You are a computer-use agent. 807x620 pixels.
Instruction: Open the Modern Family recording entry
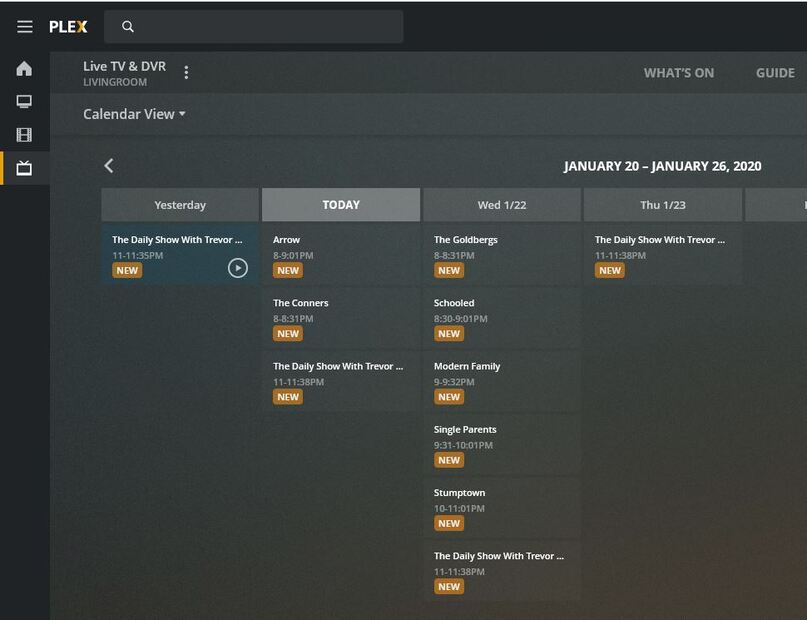pos(502,381)
